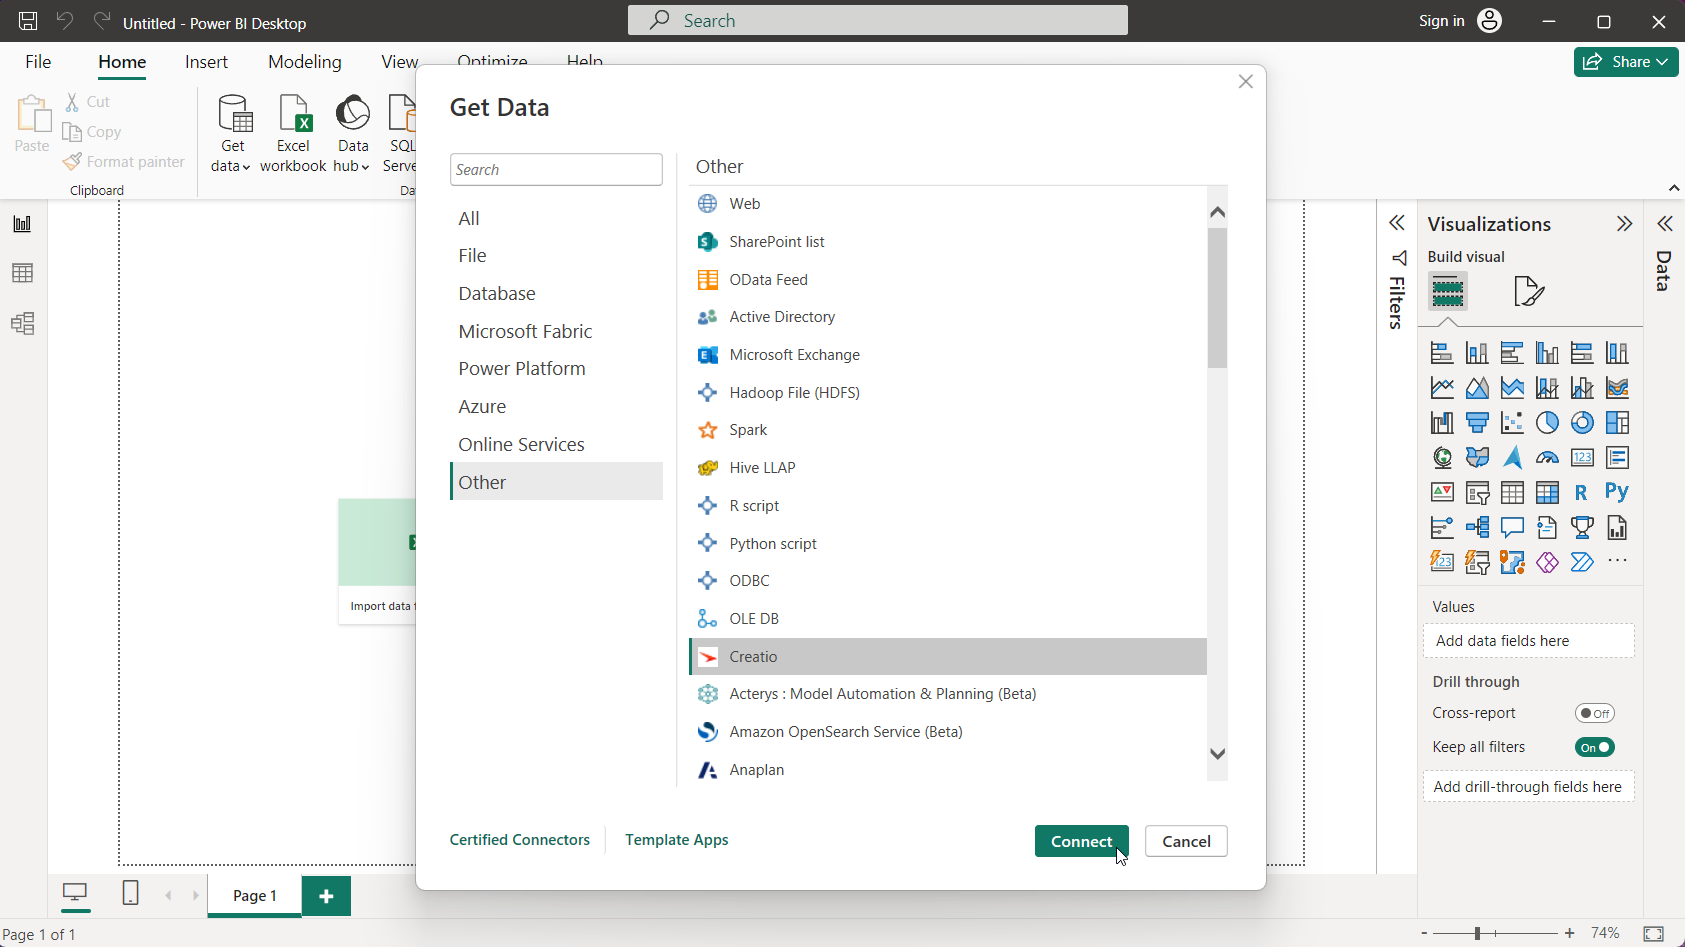Click the zoom in plus button
Image resolution: width=1685 pixels, height=947 pixels.
[1570, 933]
